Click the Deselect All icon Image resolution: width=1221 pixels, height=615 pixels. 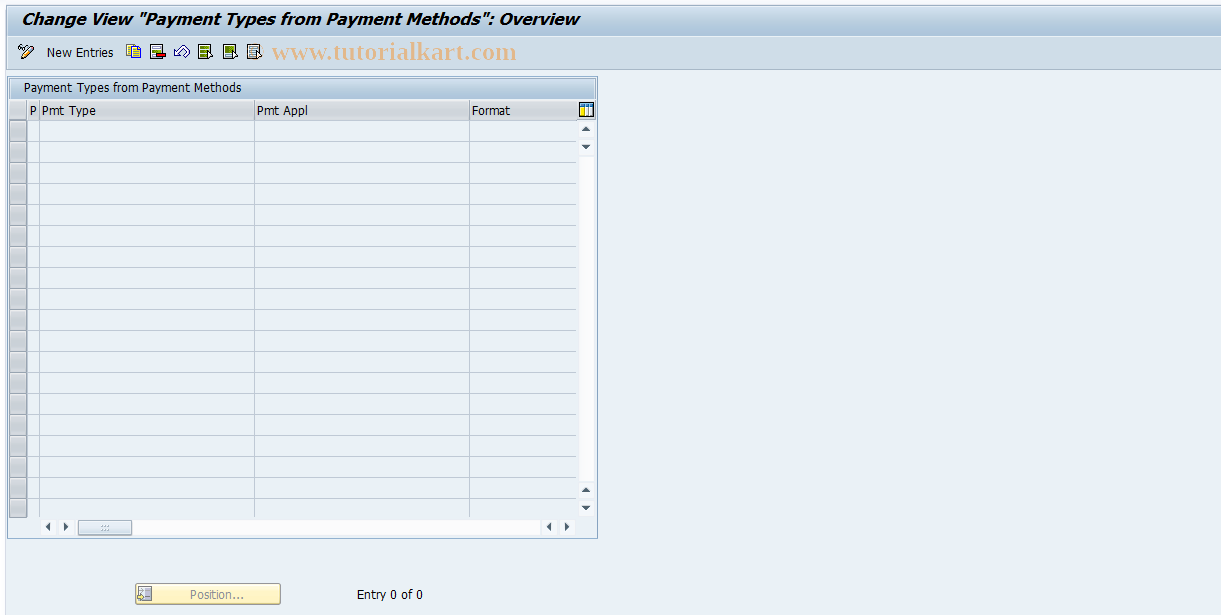coord(254,52)
